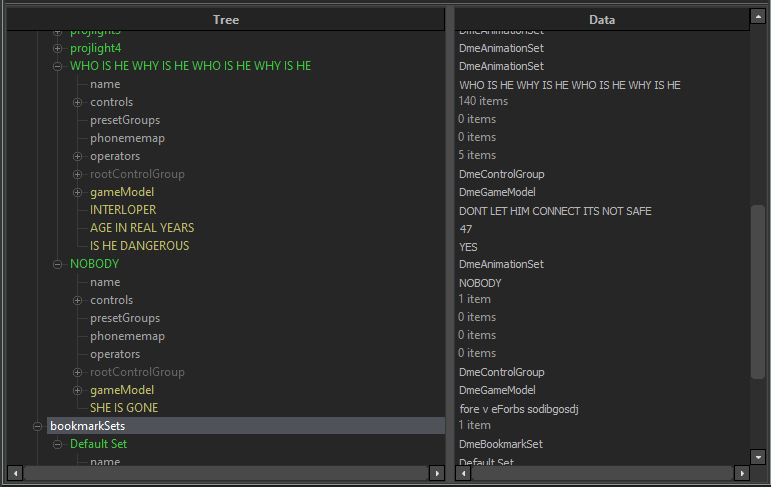Viewport: 771px width, 487px height.
Task: Select the AGE IN REAL YEARS attribute
Action: point(142,228)
